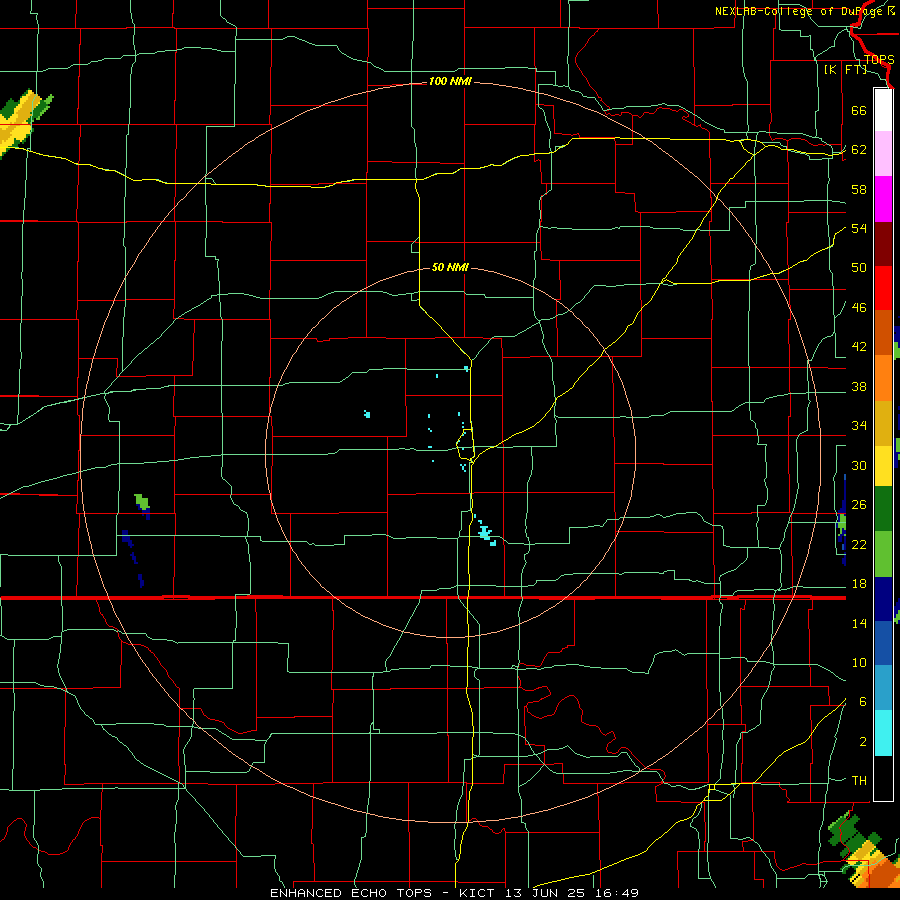Screen dimensions: 900x900
Task: Click the 34 legend value
Action: 859,426
